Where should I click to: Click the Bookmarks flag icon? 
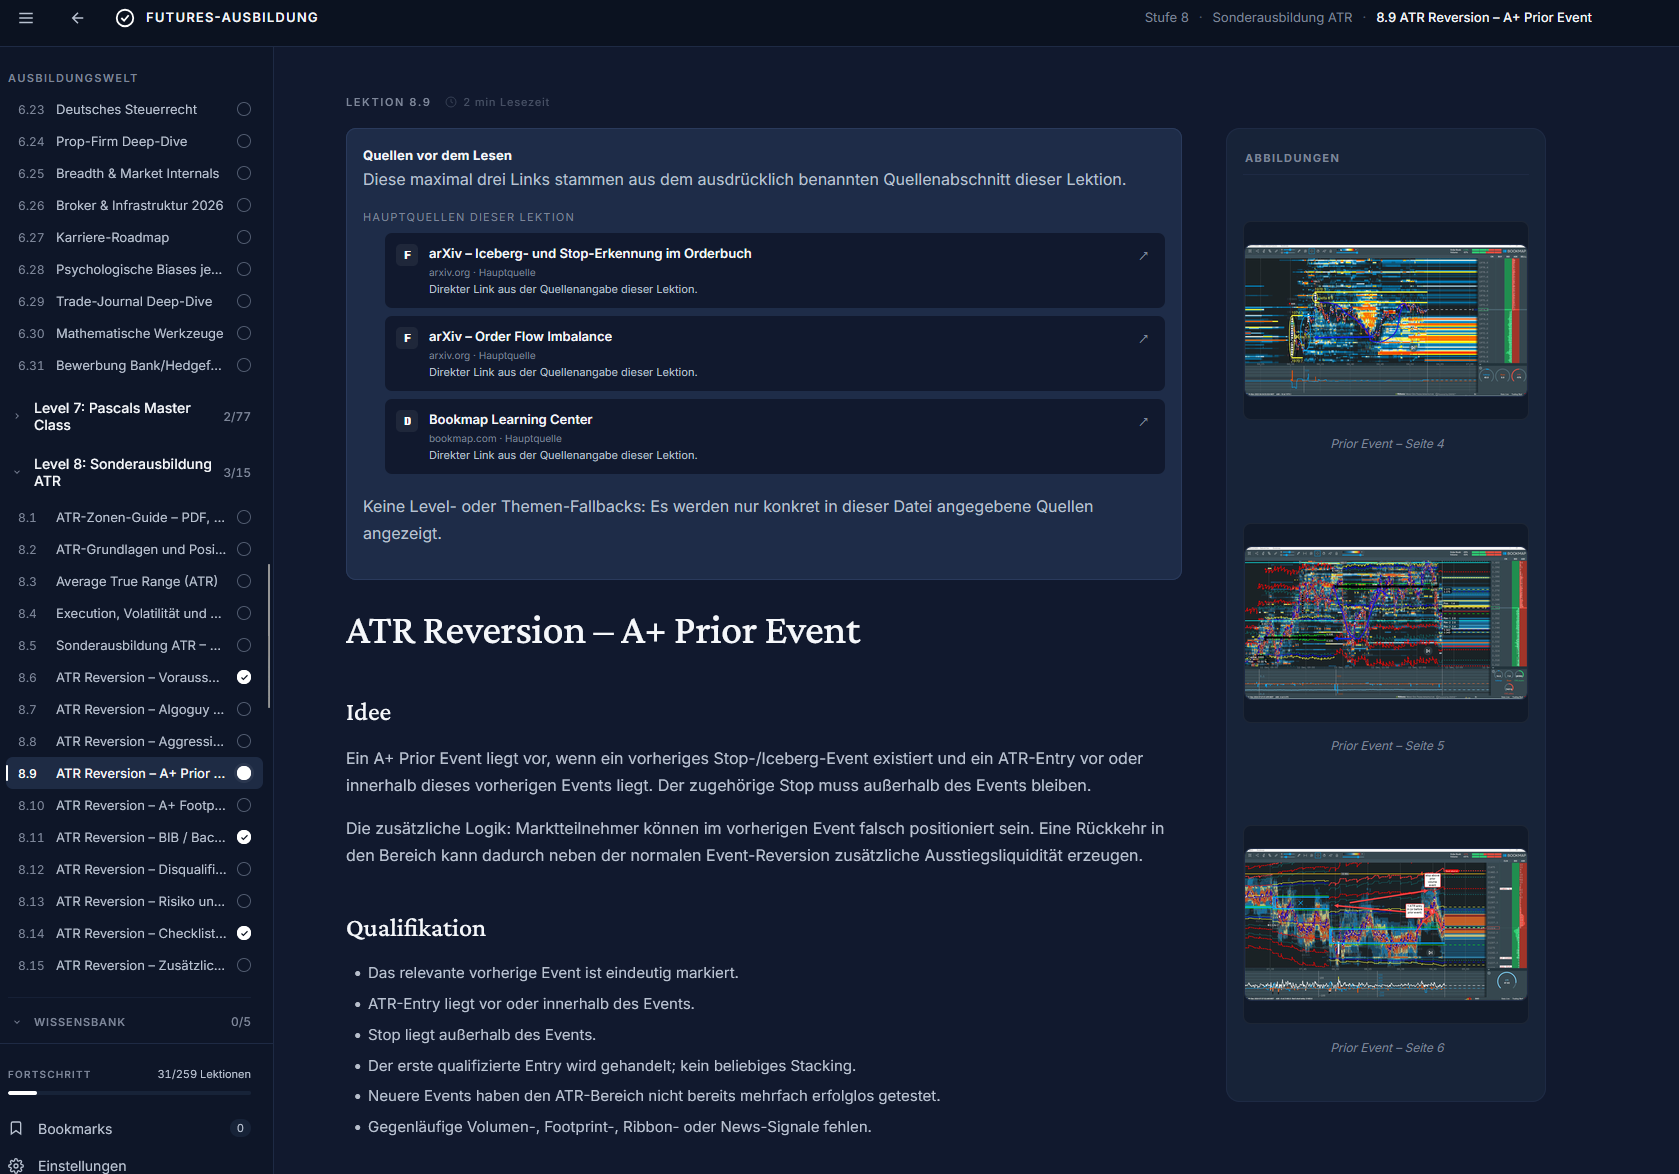(16, 1128)
